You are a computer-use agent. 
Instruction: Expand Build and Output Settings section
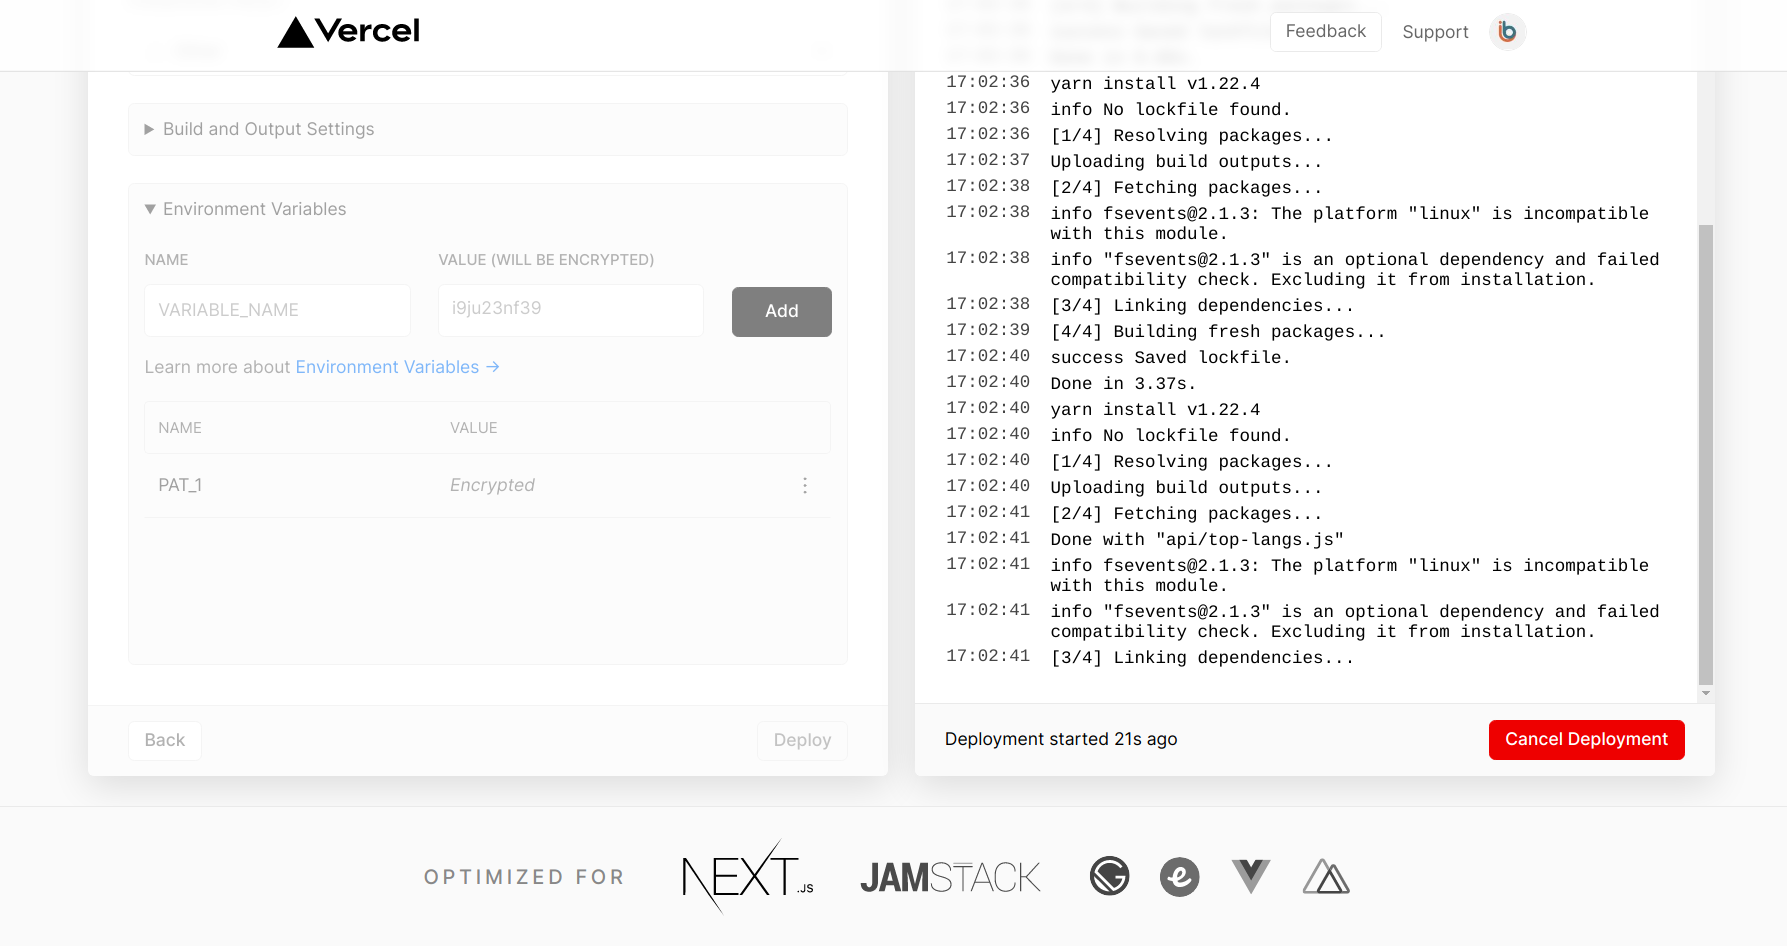click(x=268, y=129)
